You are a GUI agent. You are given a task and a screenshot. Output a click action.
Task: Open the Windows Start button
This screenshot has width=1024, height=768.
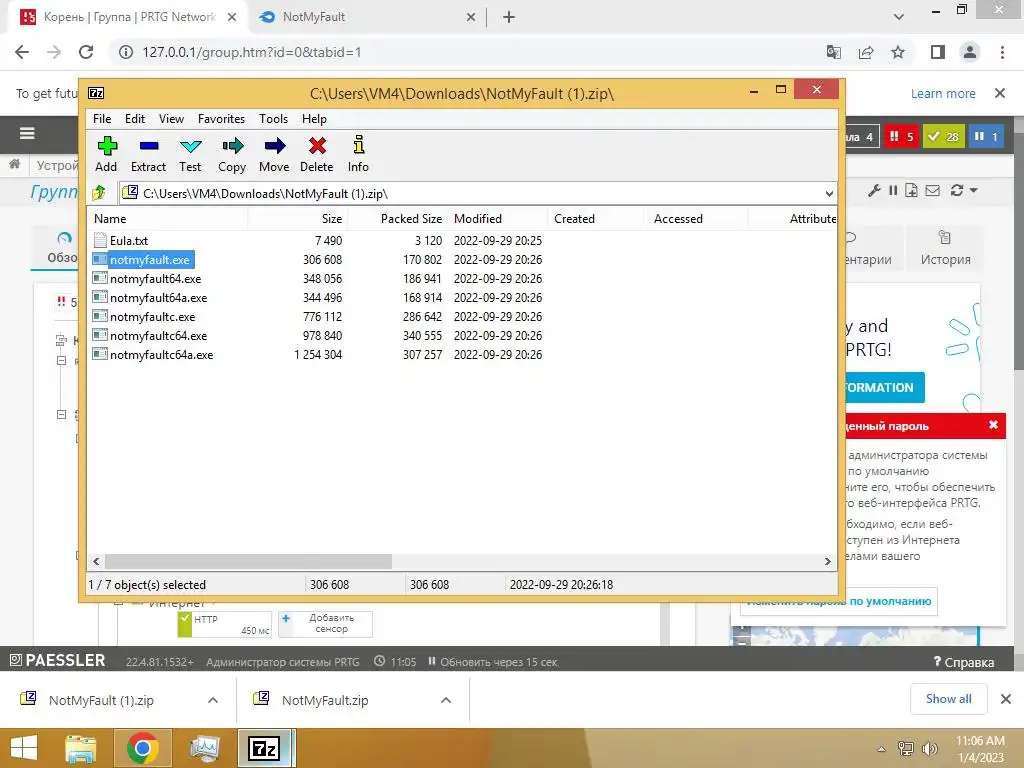pyautogui.click(x=24, y=748)
